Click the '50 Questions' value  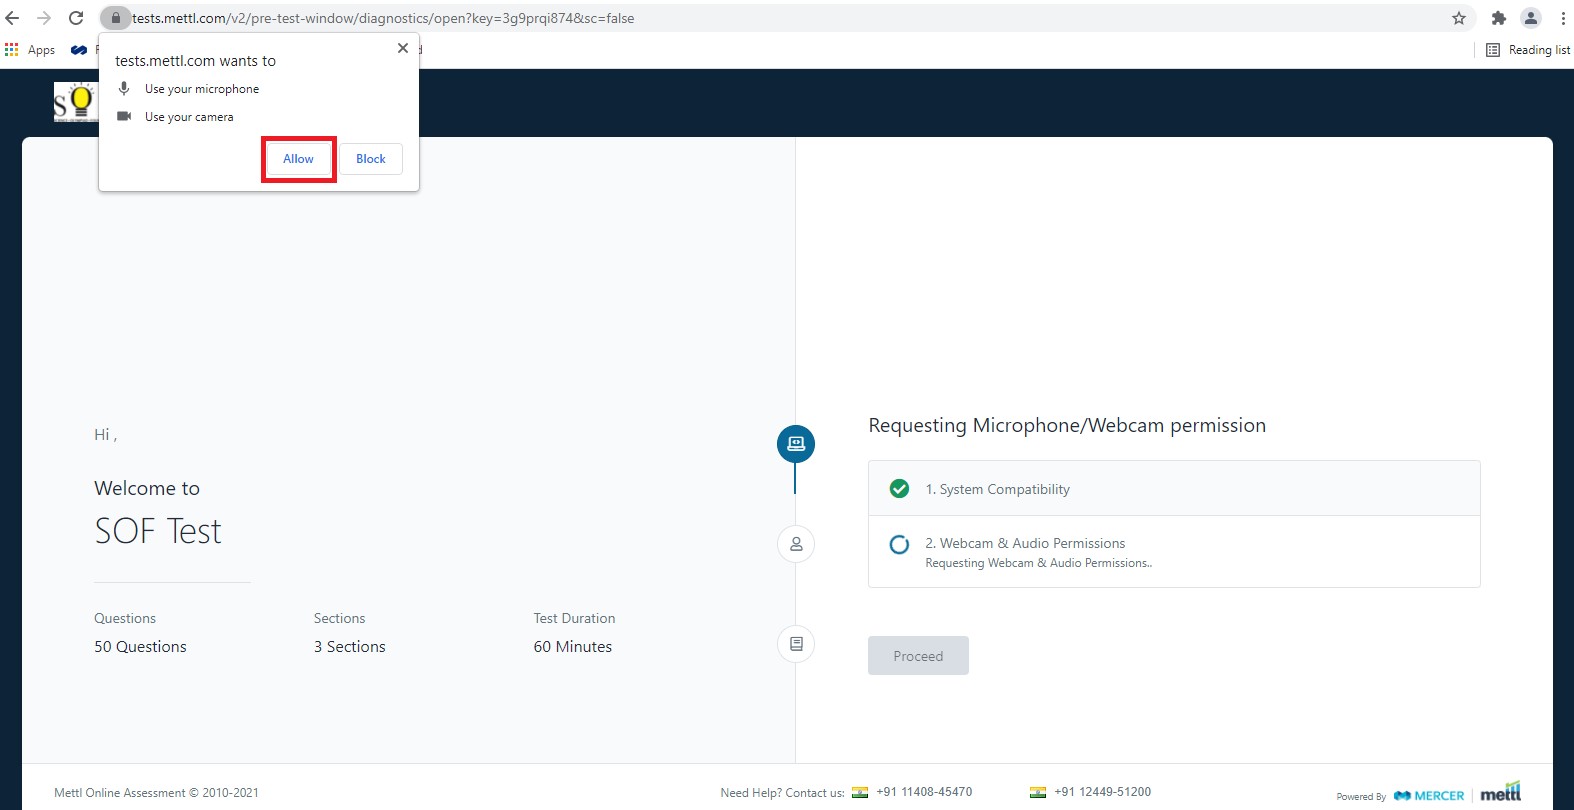(140, 647)
